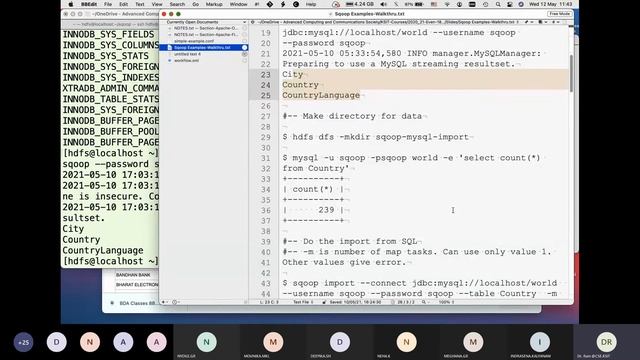Click the Free Mode button
This screenshot has height=360, width=640.
point(559,14)
